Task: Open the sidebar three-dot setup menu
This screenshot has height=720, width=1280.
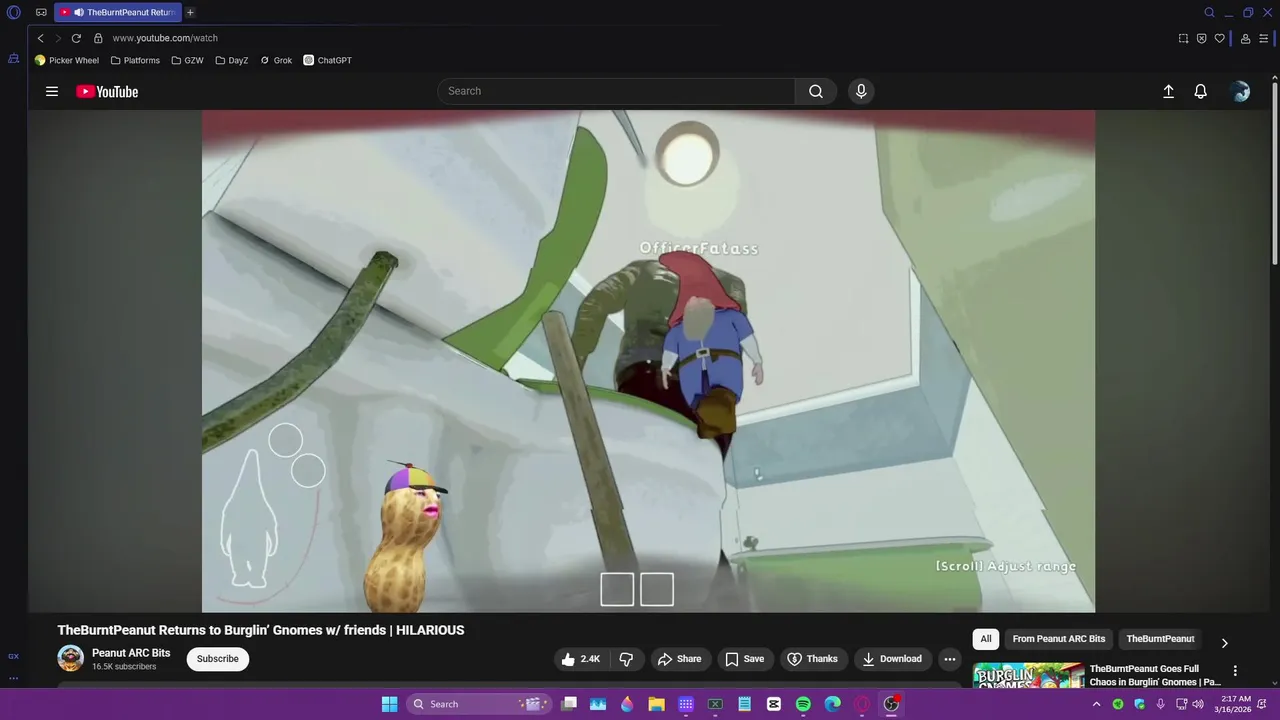Action: point(14,678)
